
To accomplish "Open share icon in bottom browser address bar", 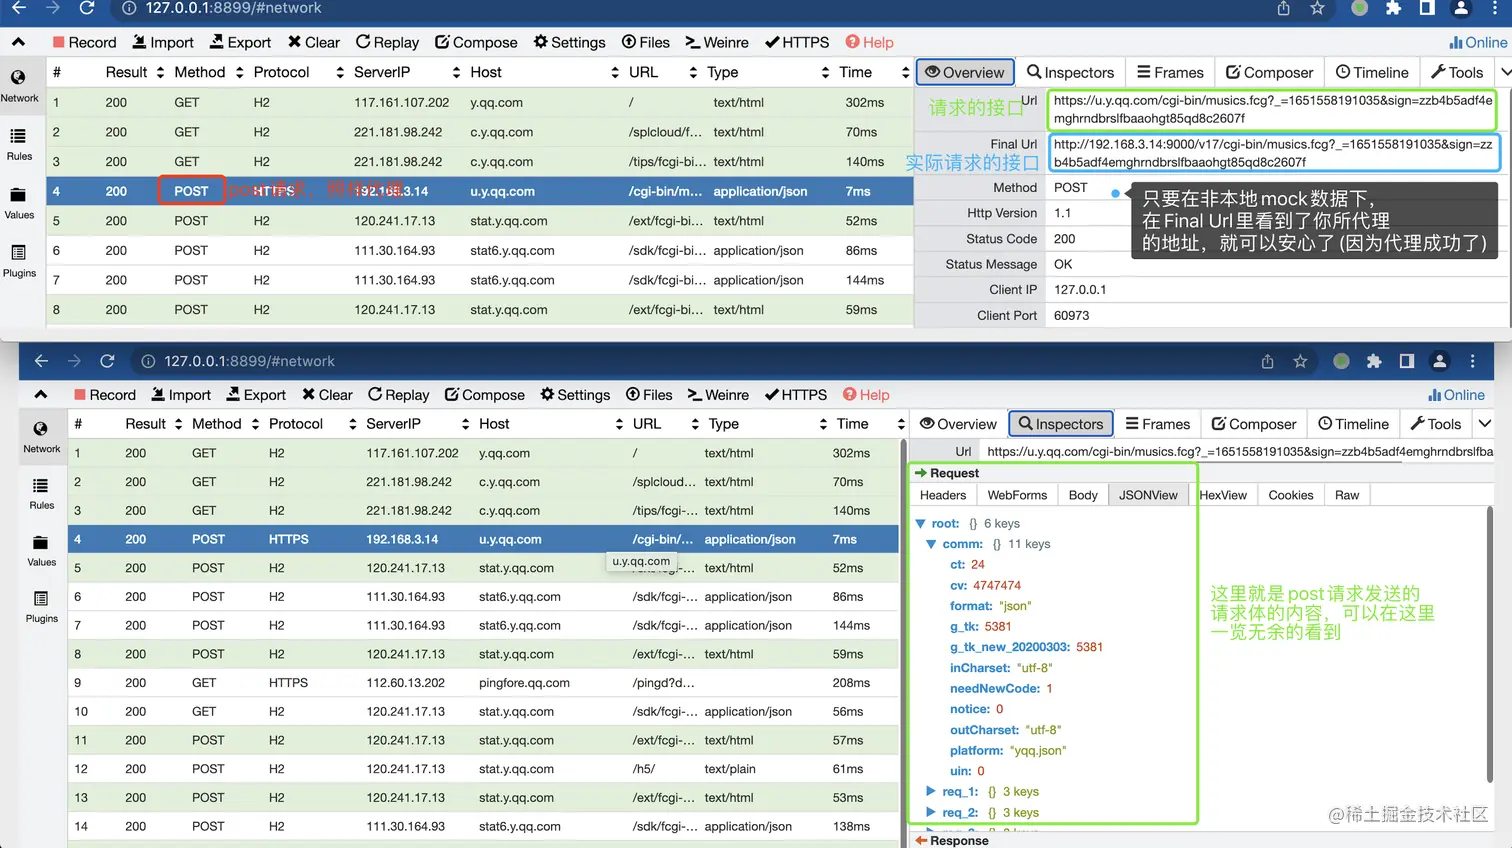I will 1267,361.
